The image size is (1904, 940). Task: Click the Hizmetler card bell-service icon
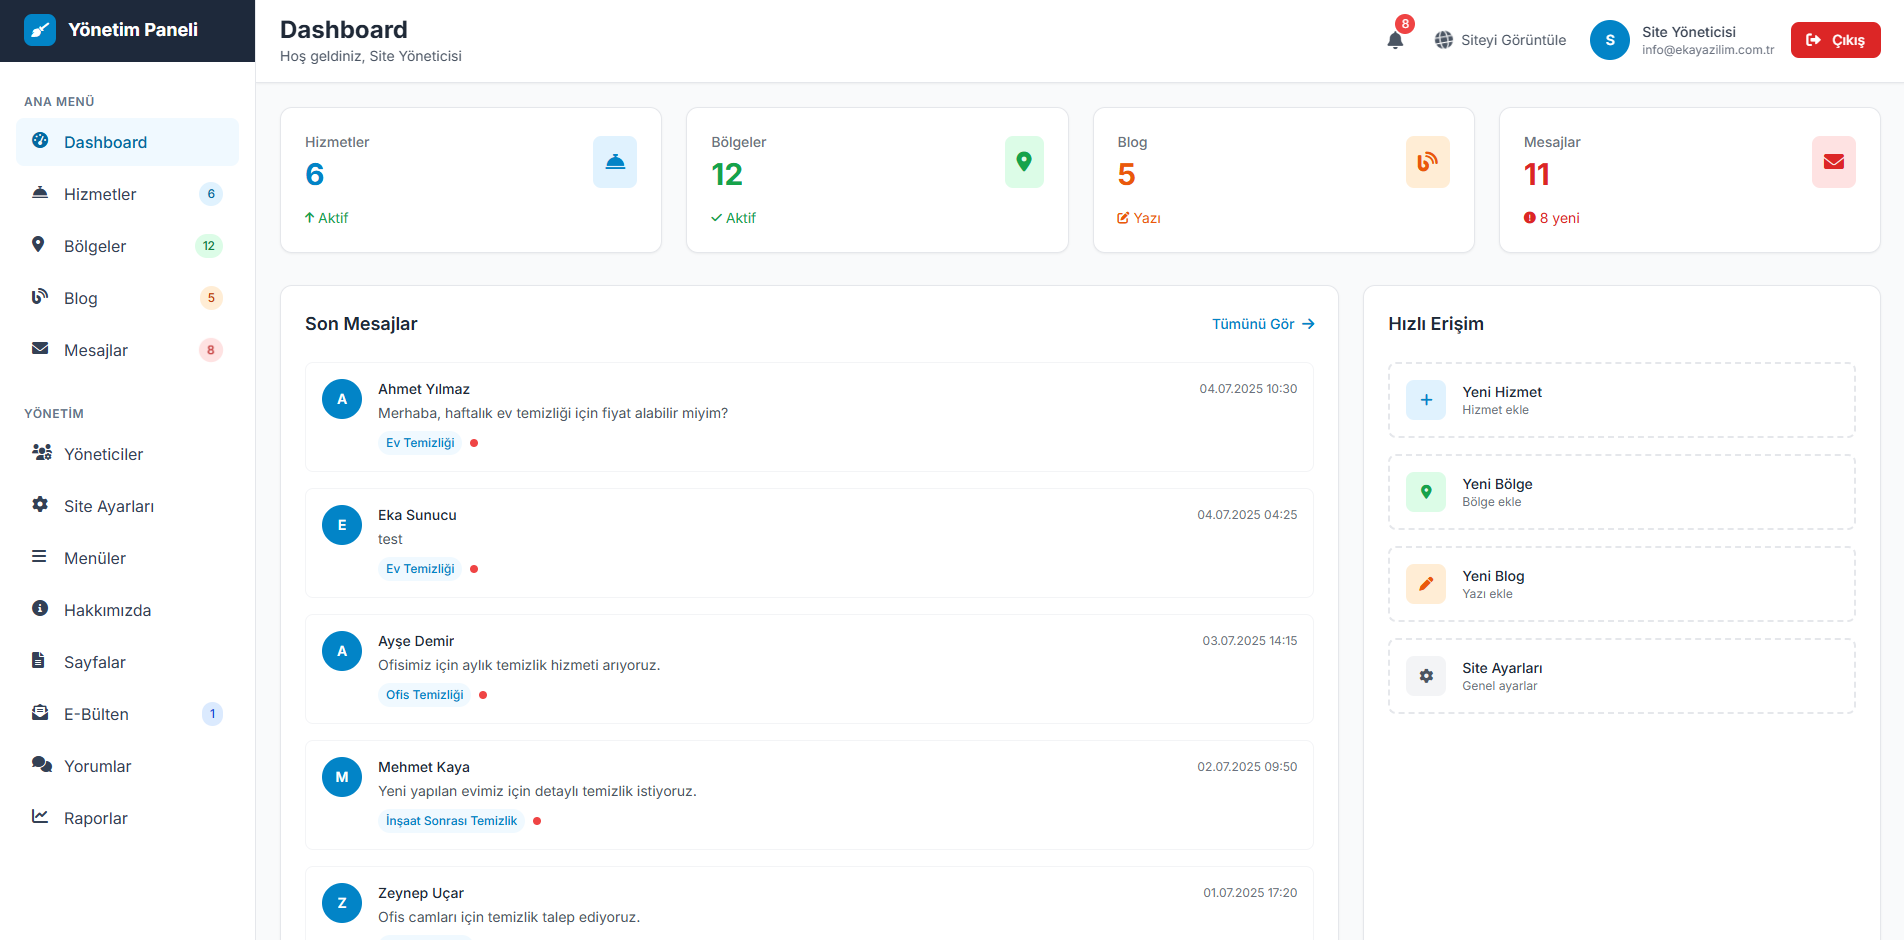(x=614, y=162)
